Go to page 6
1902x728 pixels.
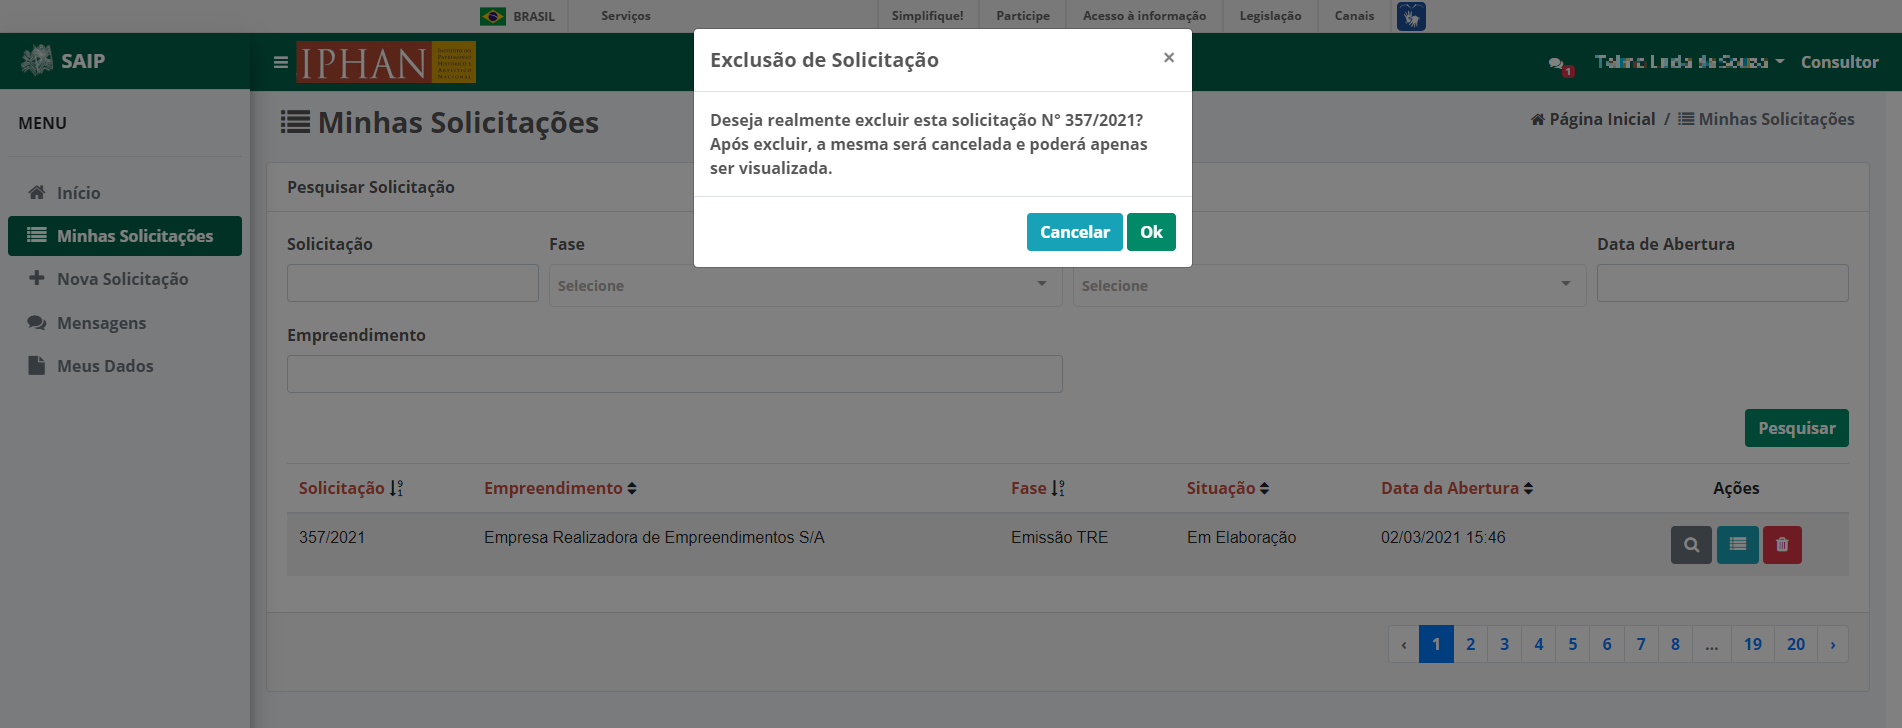[1607, 644]
